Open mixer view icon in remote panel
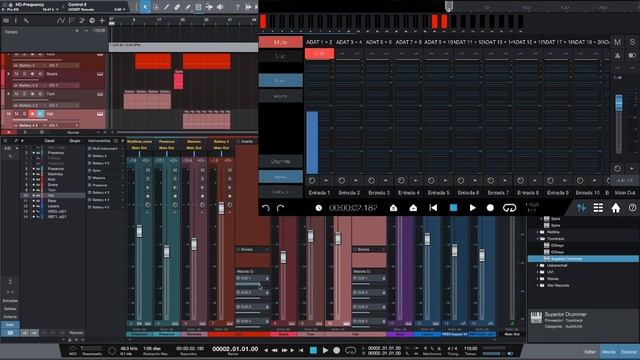The width and height of the screenshot is (640, 360). point(581,208)
